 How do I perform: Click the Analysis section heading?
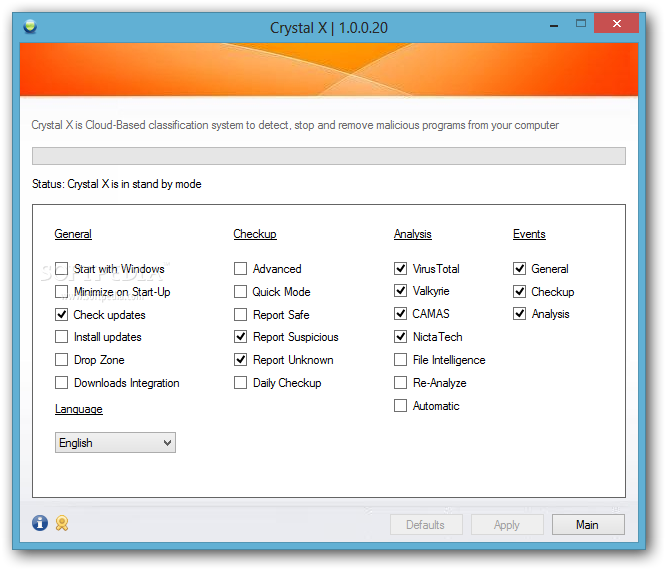412,234
